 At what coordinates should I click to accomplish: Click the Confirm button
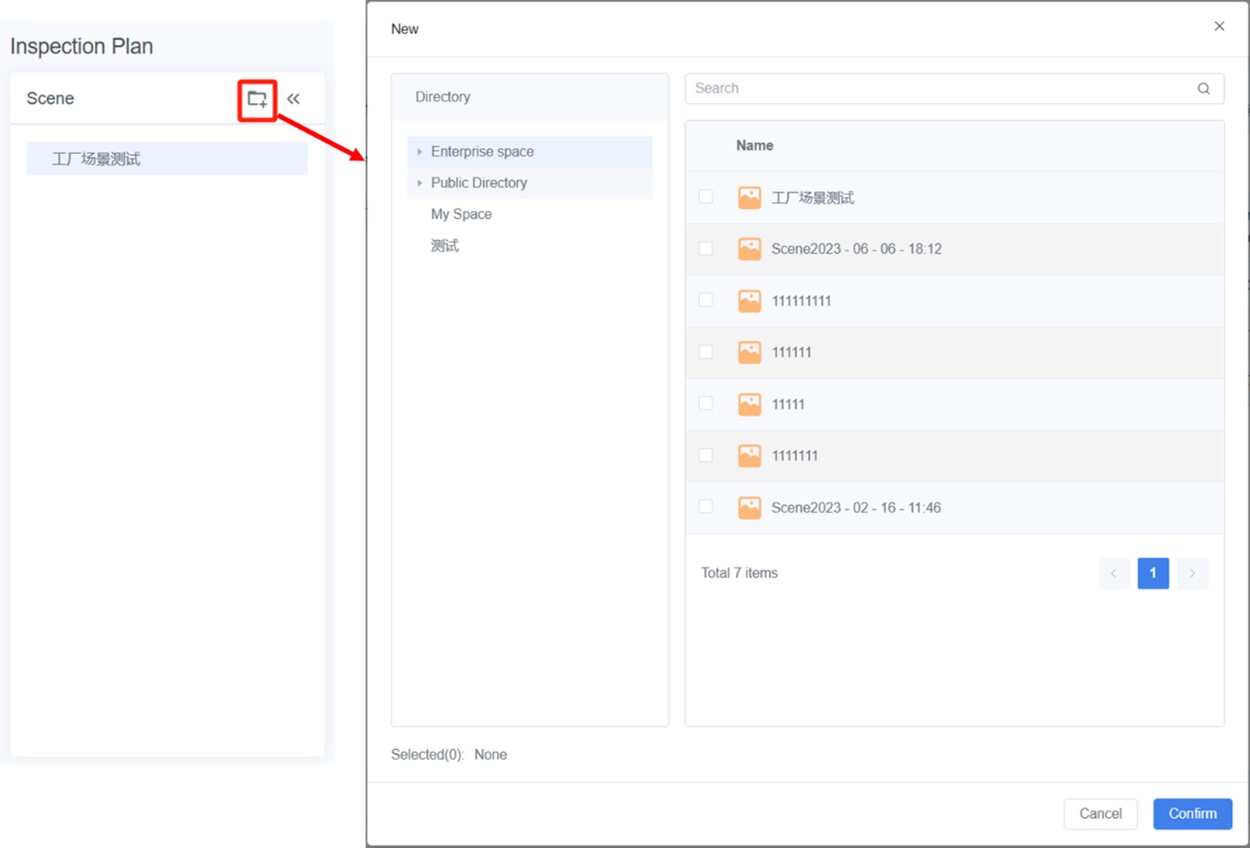pos(1192,814)
